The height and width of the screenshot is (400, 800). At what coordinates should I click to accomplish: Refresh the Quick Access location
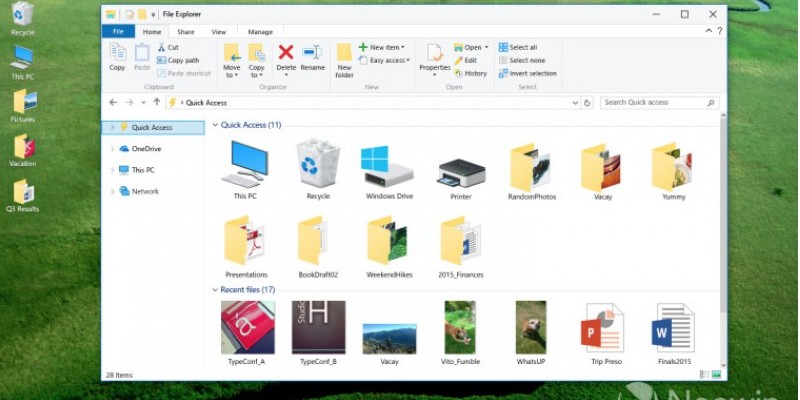tap(587, 103)
